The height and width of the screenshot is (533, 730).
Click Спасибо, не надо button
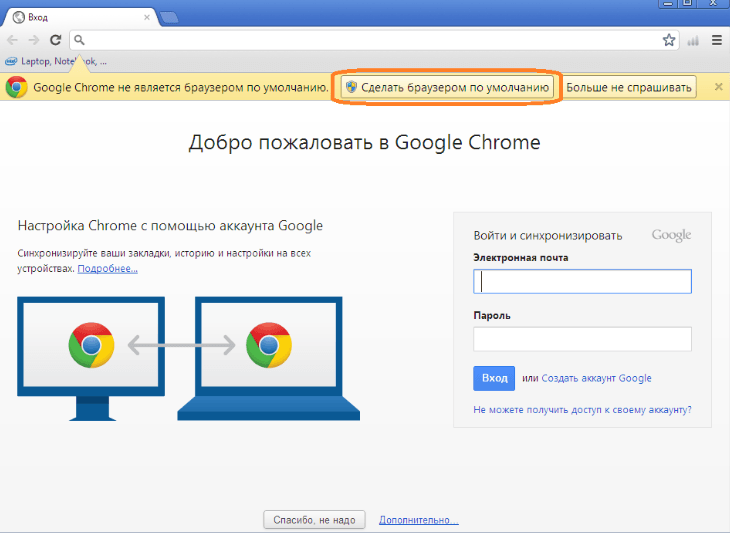314,520
